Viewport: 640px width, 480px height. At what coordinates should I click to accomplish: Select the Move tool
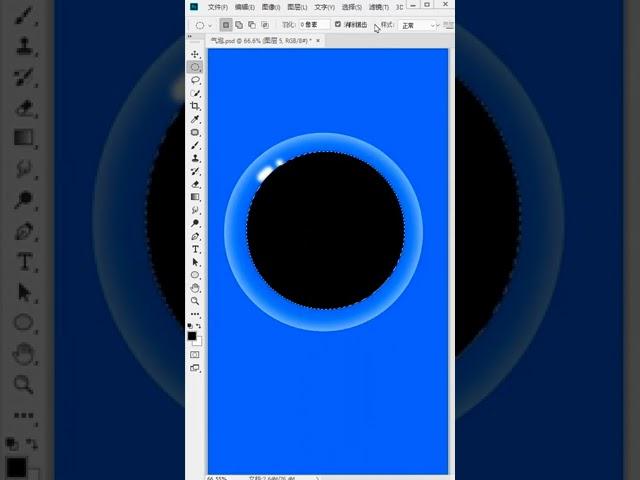tap(195, 54)
